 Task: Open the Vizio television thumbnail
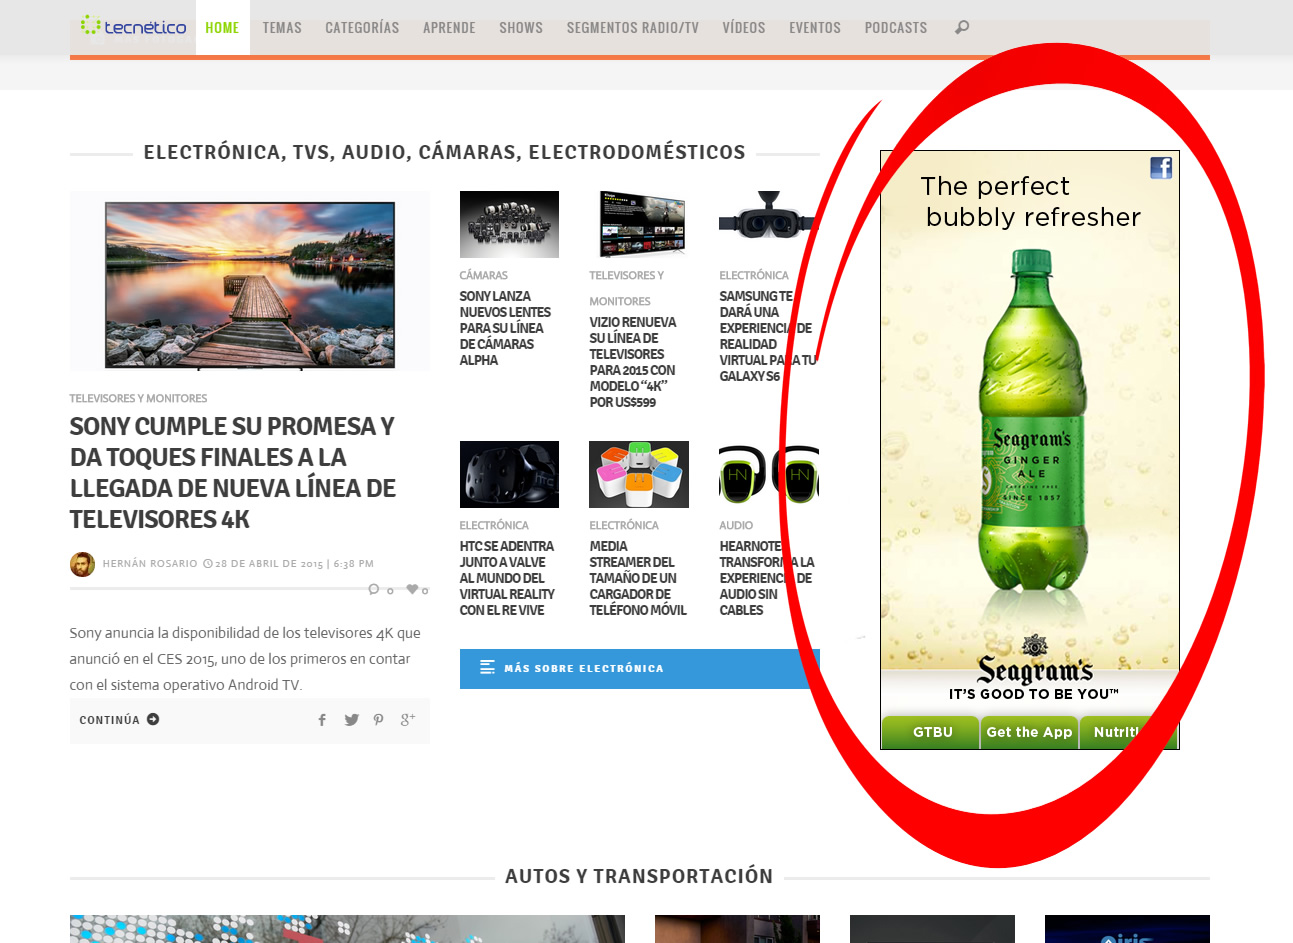click(639, 224)
